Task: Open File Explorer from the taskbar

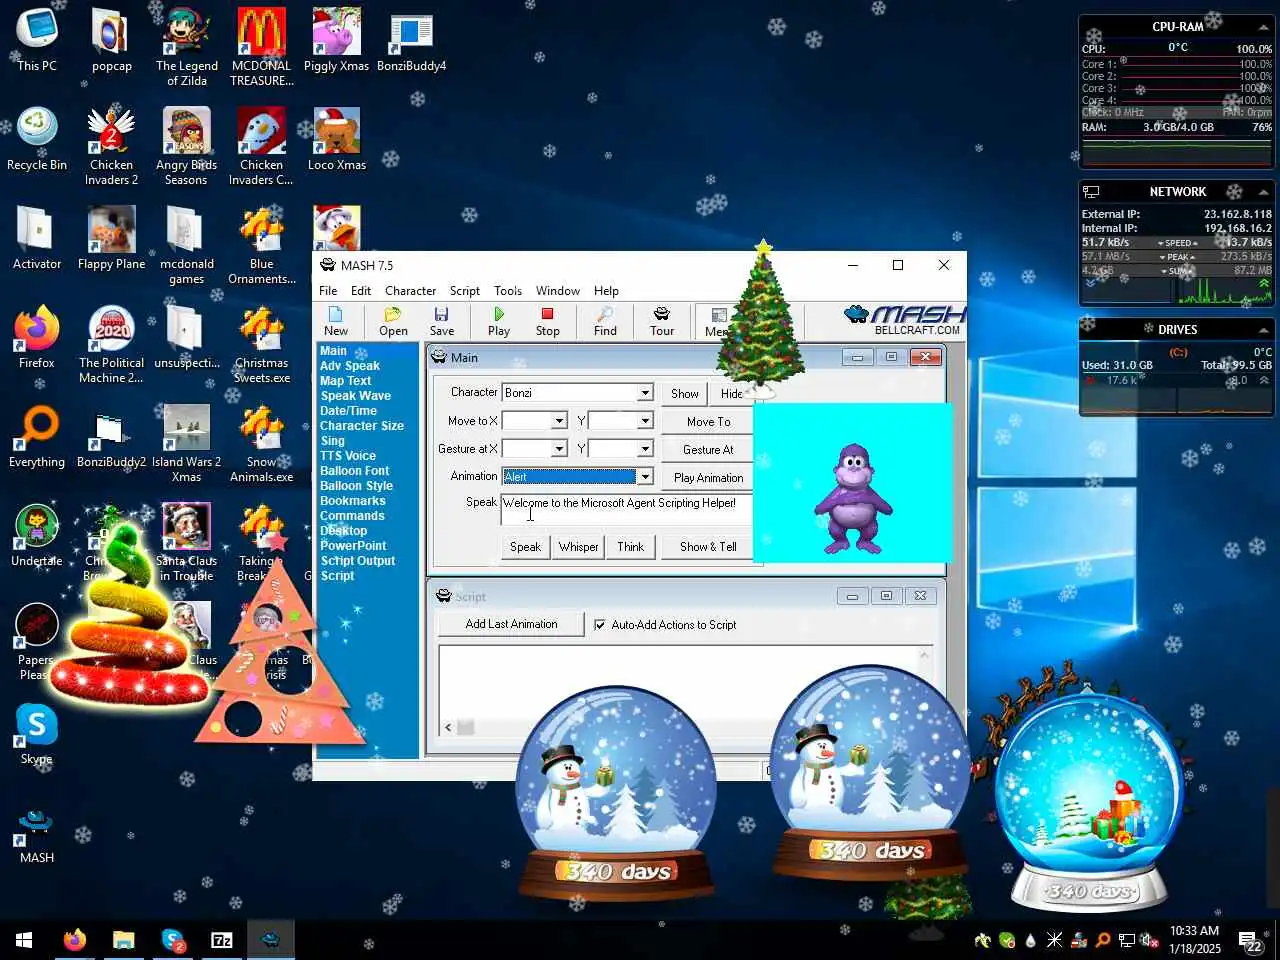Action: click(123, 940)
